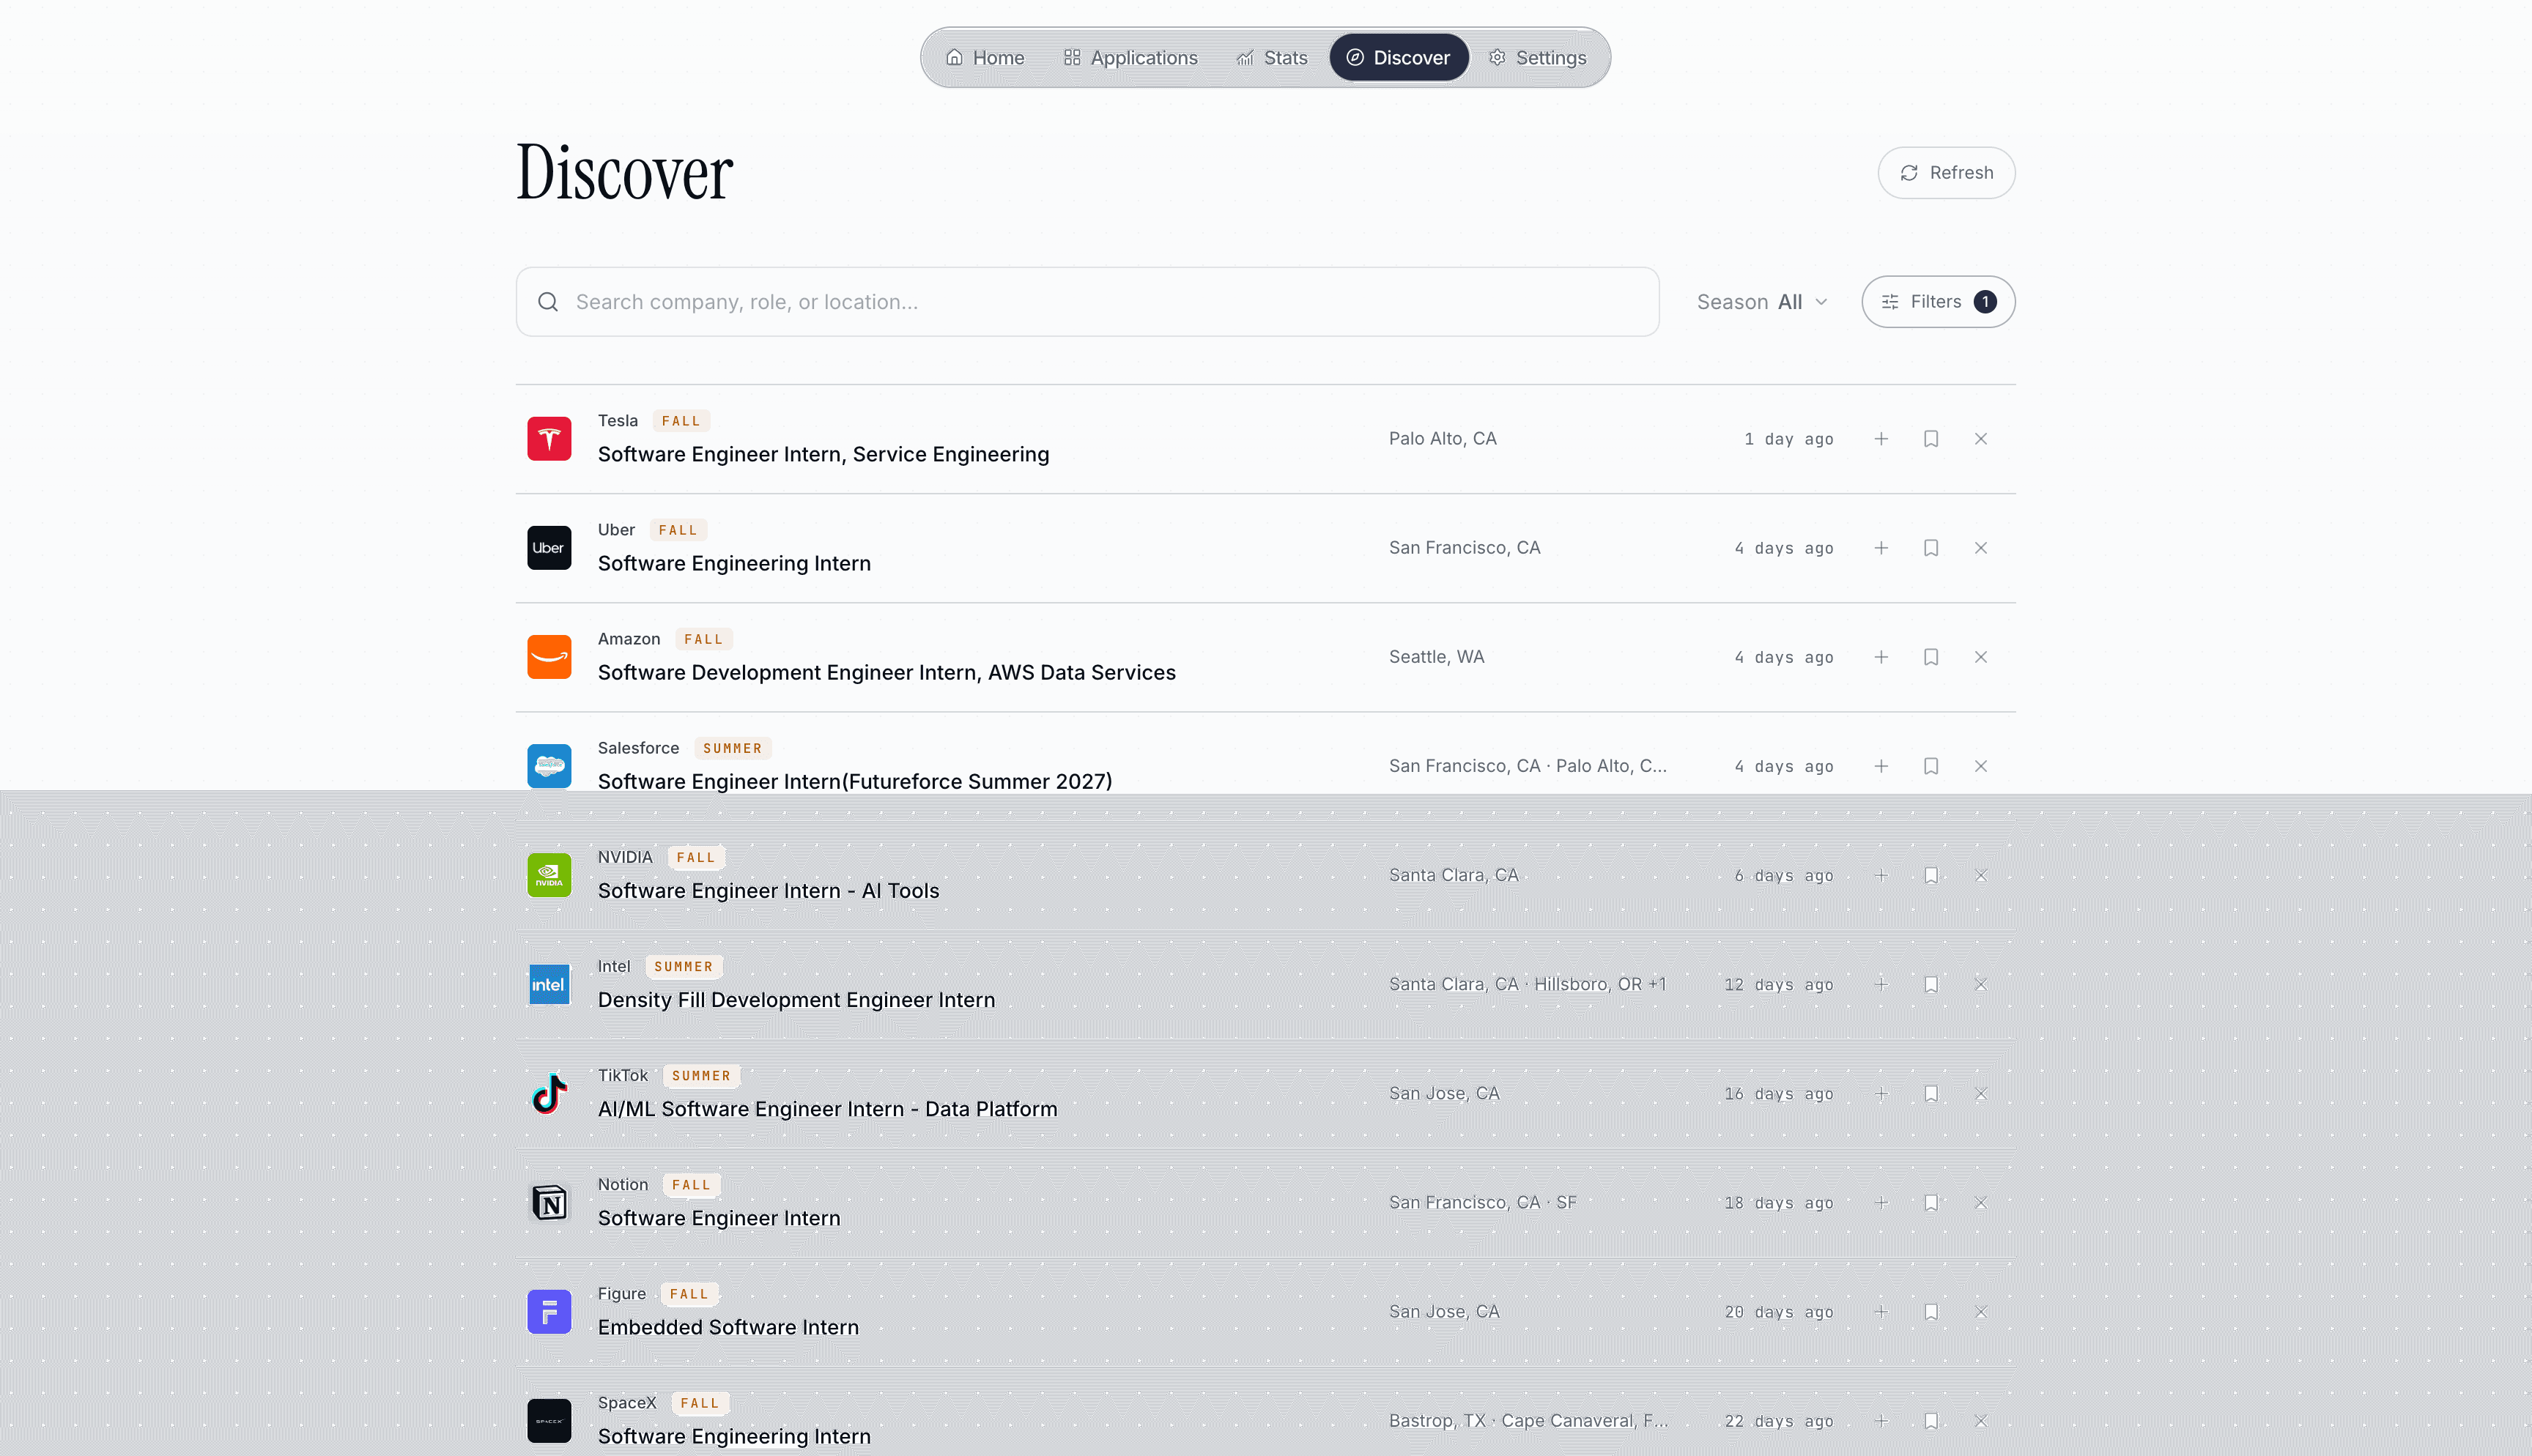Viewport: 2532px width, 1456px height.
Task: Focus the company search field
Action: [1087, 302]
